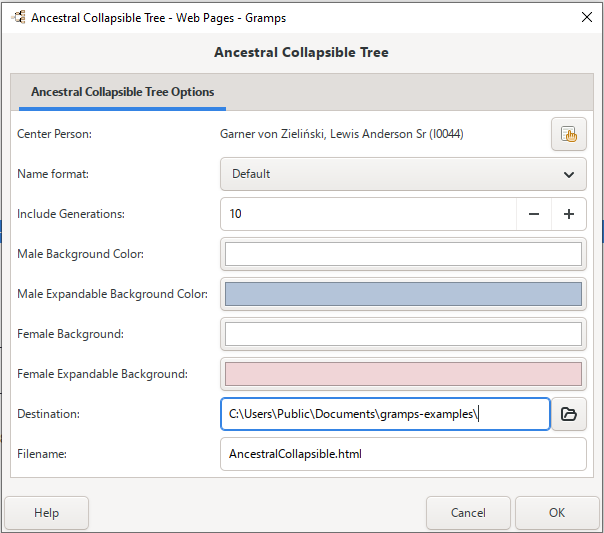
Task: Click the Male Expandable Background Color label
Action: click(112, 294)
